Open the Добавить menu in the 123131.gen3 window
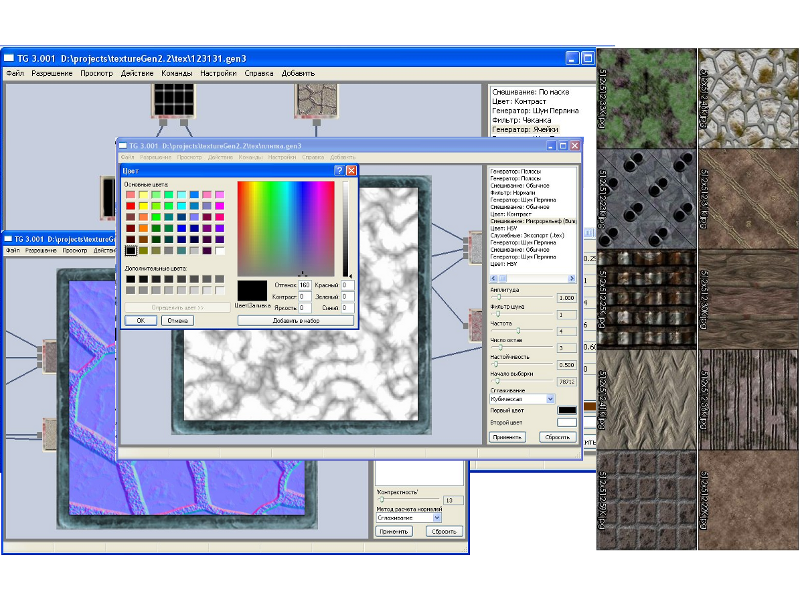800x600 pixels. 298,73
